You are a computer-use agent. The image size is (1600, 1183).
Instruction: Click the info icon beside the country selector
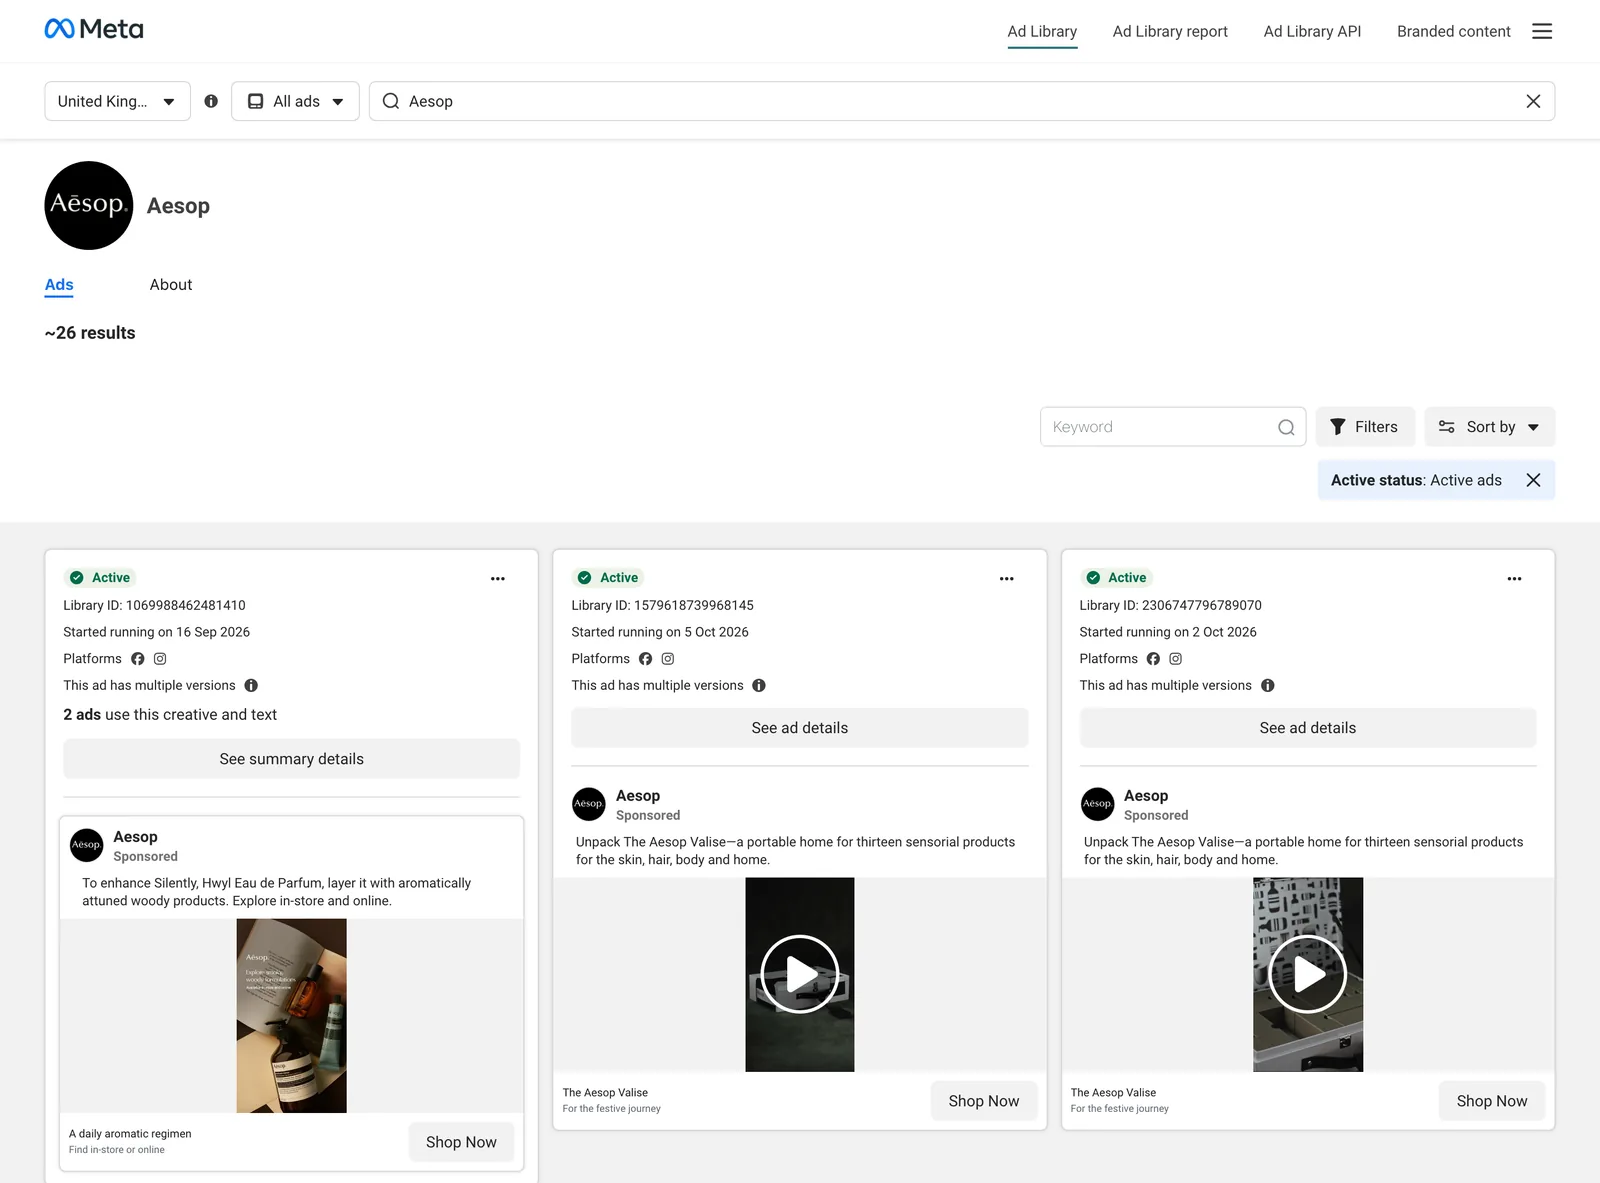pyautogui.click(x=211, y=101)
